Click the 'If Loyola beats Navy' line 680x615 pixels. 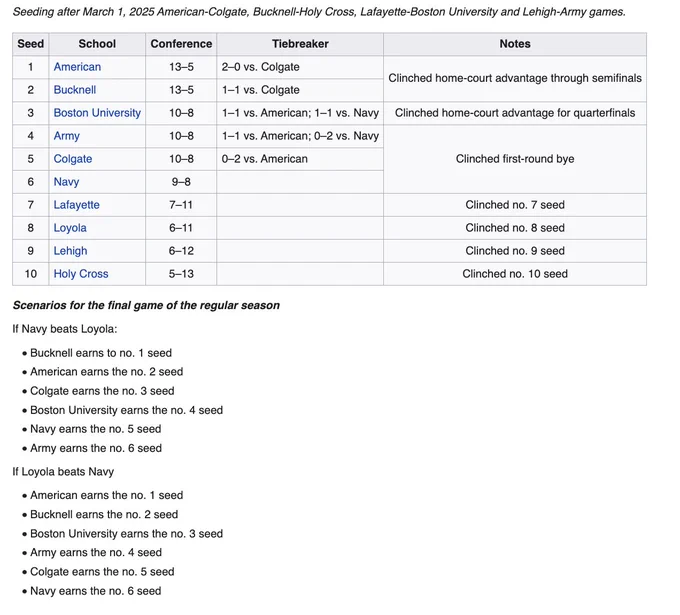tap(63, 471)
